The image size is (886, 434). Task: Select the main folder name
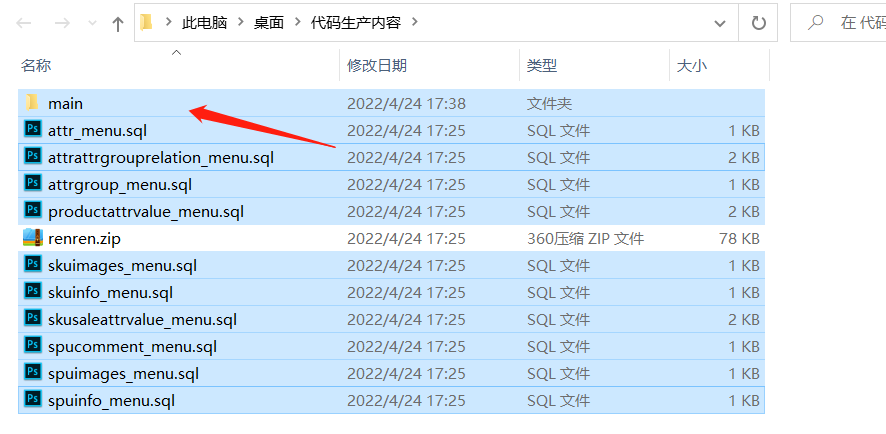66,103
